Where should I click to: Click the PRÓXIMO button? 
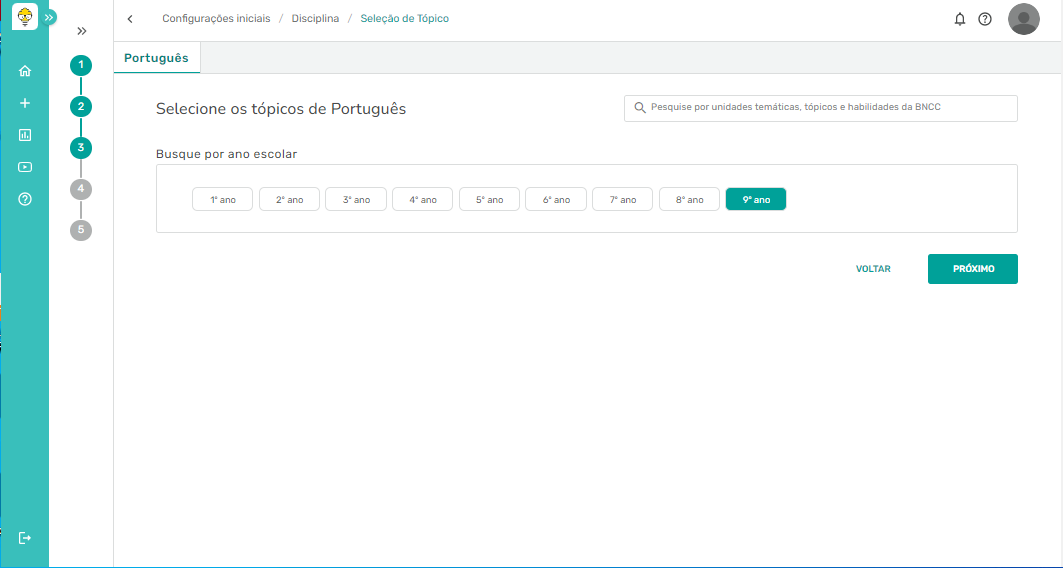(x=972, y=269)
